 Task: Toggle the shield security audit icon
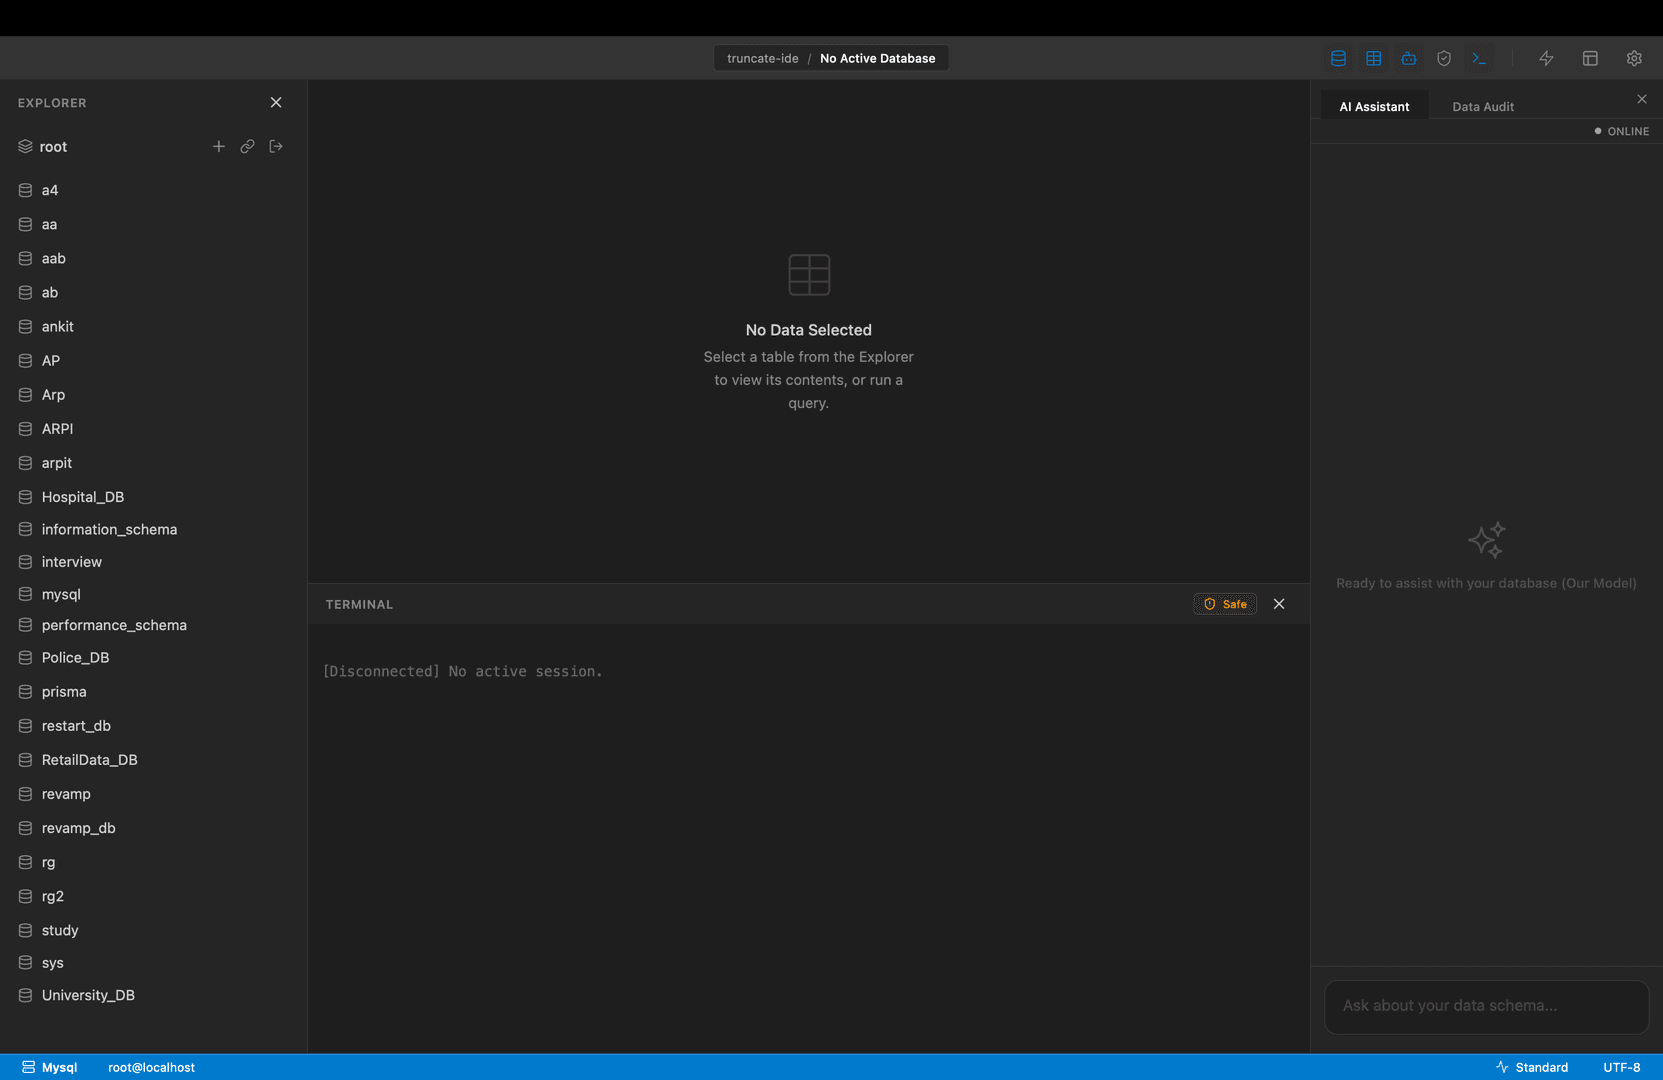tap(1443, 58)
